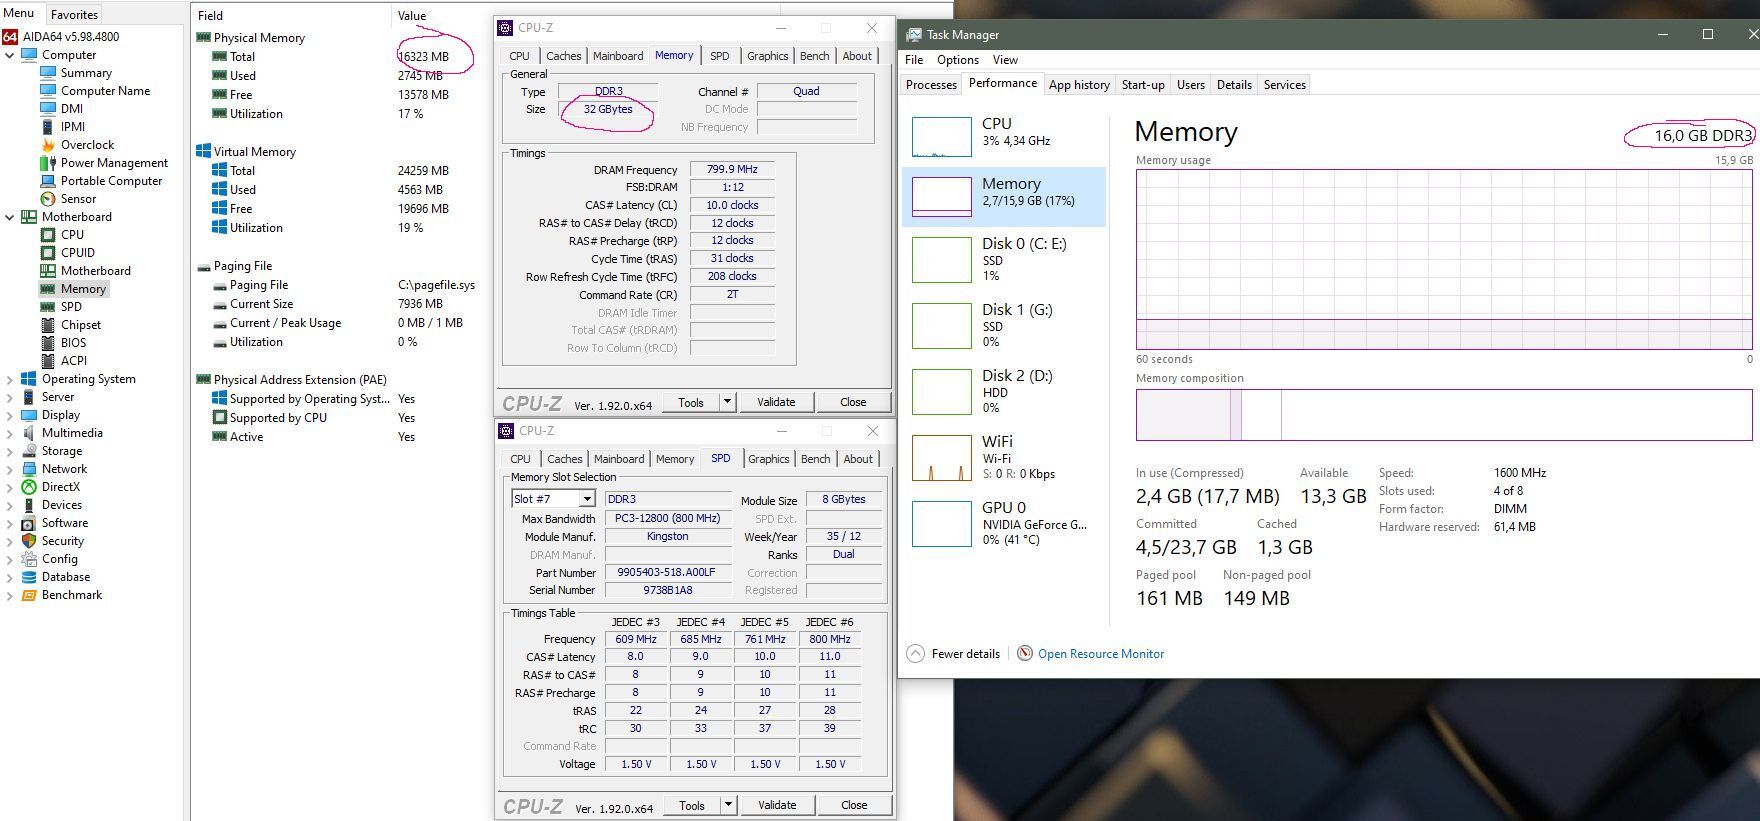
Task: Click Close button in CPU-Z Memory window
Action: pos(853,402)
